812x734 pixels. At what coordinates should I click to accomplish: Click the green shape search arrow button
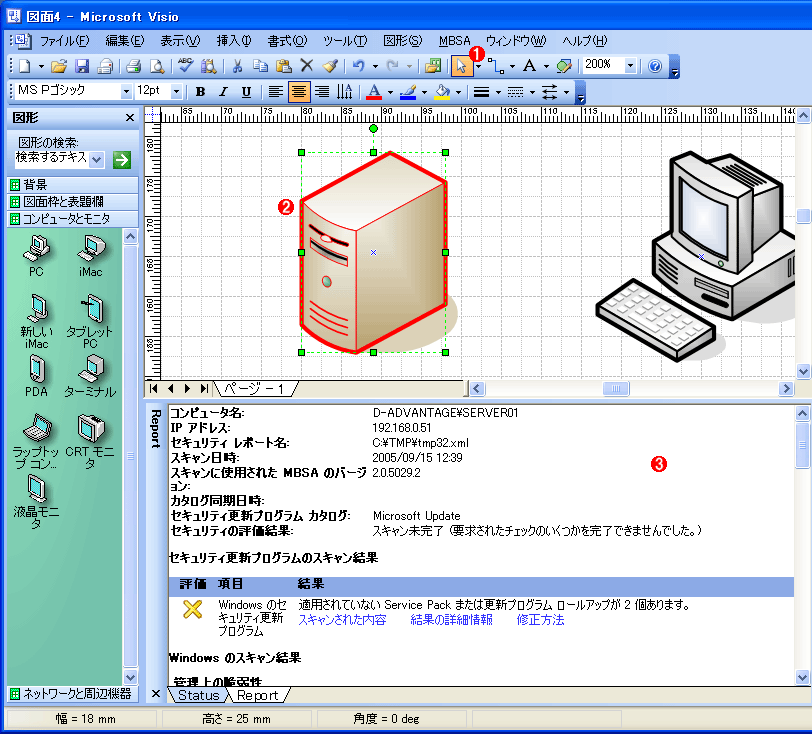pyautogui.click(x=122, y=160)
